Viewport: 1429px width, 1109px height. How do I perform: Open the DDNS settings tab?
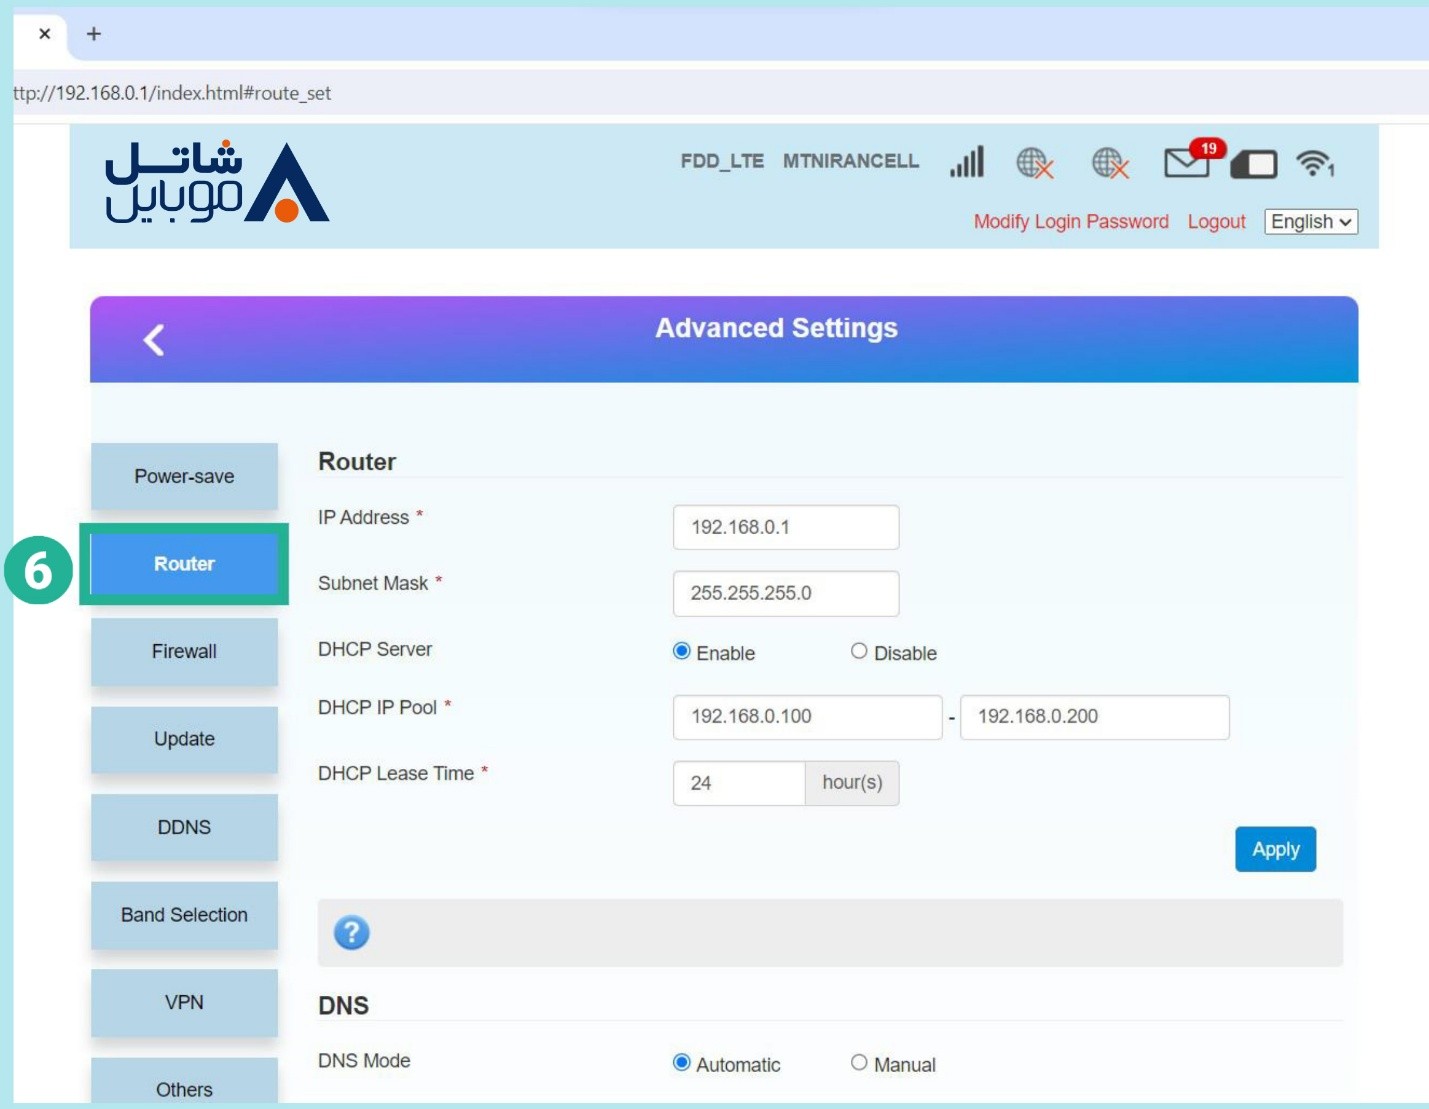184,827
